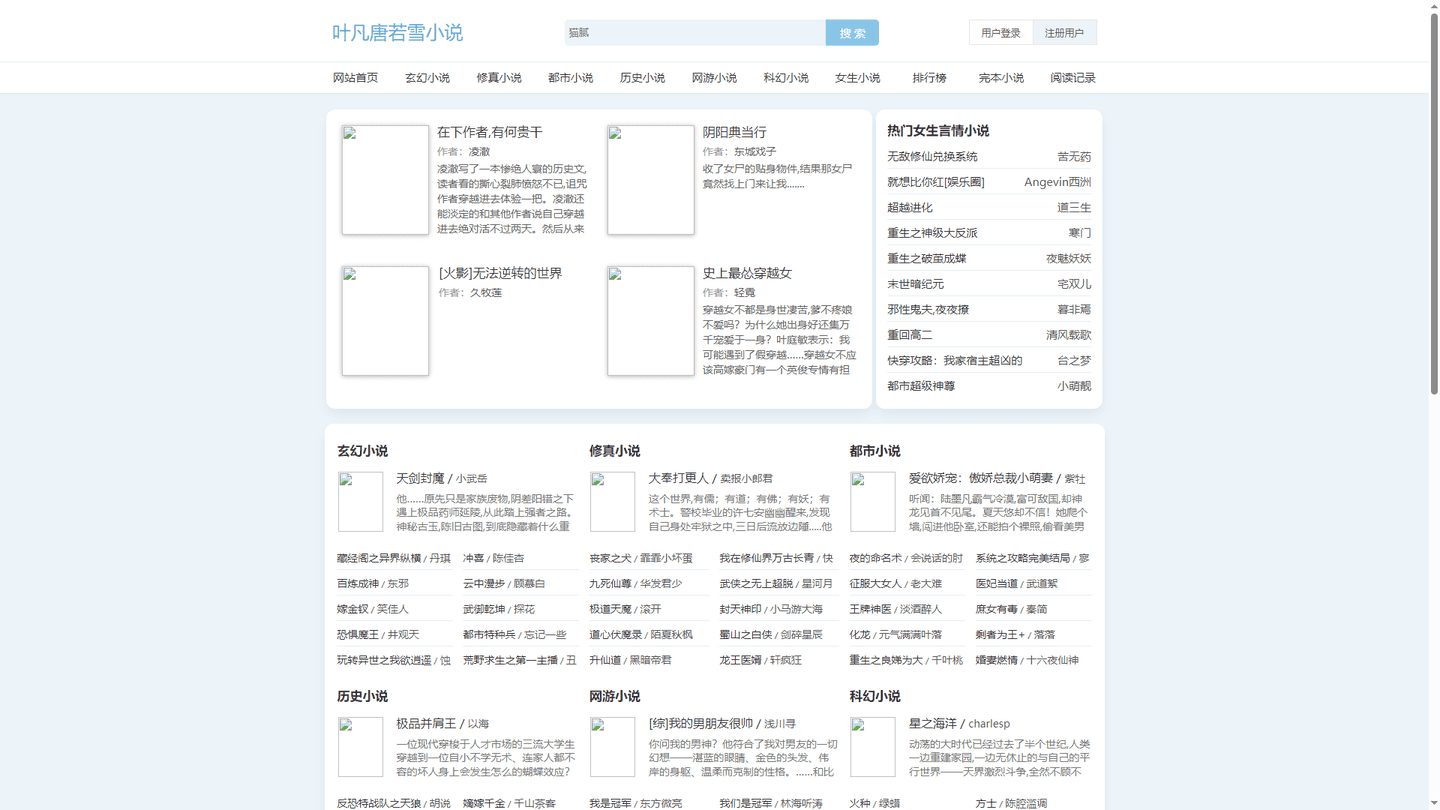Open the title link 阴阳典当行
Image resolution: width=1440 pixels, height=810 pixels.
point(735,132)
